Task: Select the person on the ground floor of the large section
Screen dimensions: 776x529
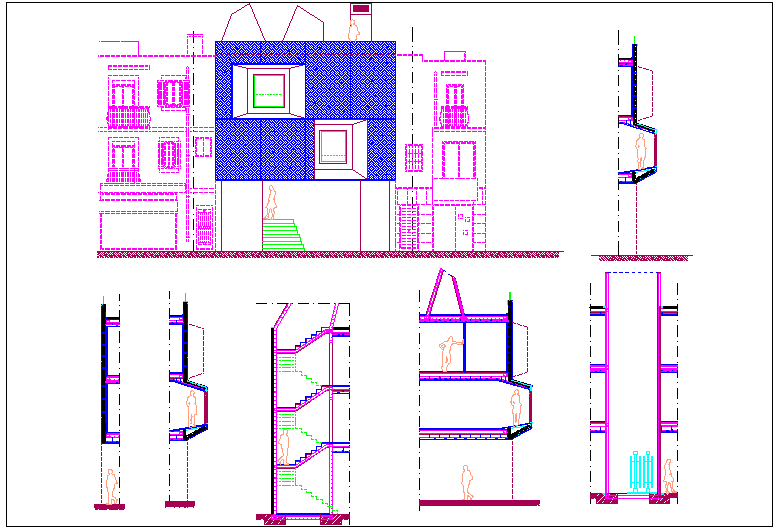Action: (466, 482)
